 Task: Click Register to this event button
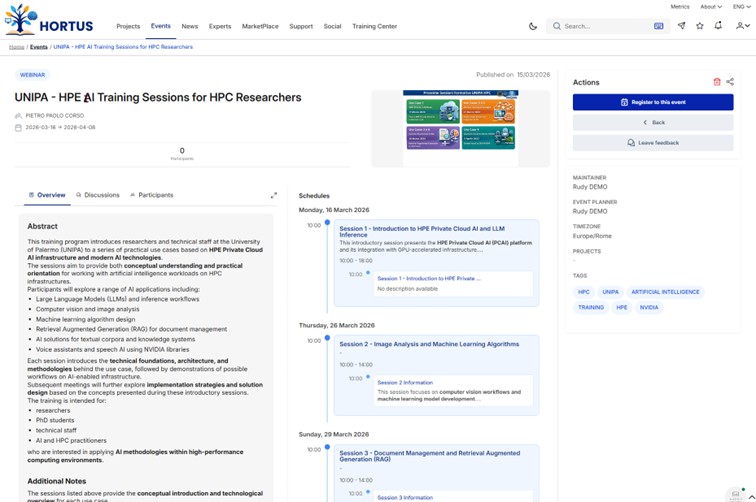pyautogui.click(x=653, y=102)
